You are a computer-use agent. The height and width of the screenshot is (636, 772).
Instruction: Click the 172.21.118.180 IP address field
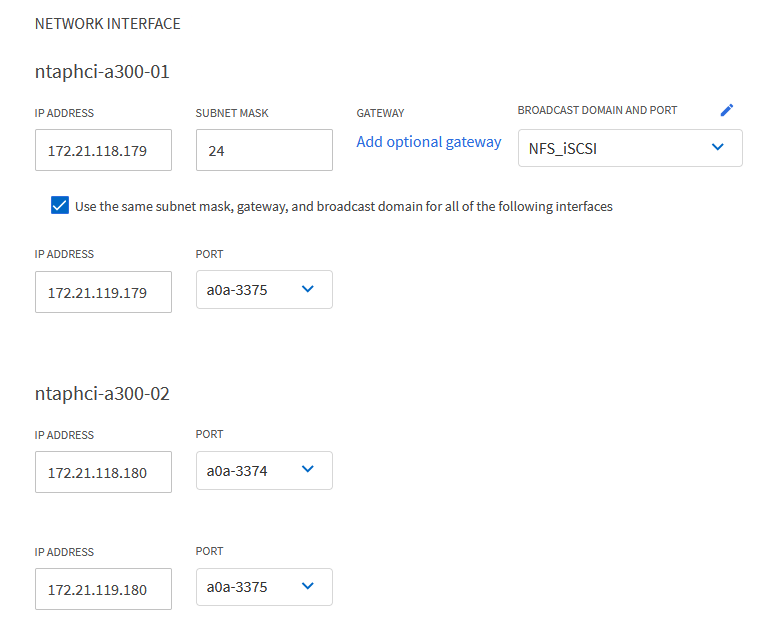click(x=103, y=472)
